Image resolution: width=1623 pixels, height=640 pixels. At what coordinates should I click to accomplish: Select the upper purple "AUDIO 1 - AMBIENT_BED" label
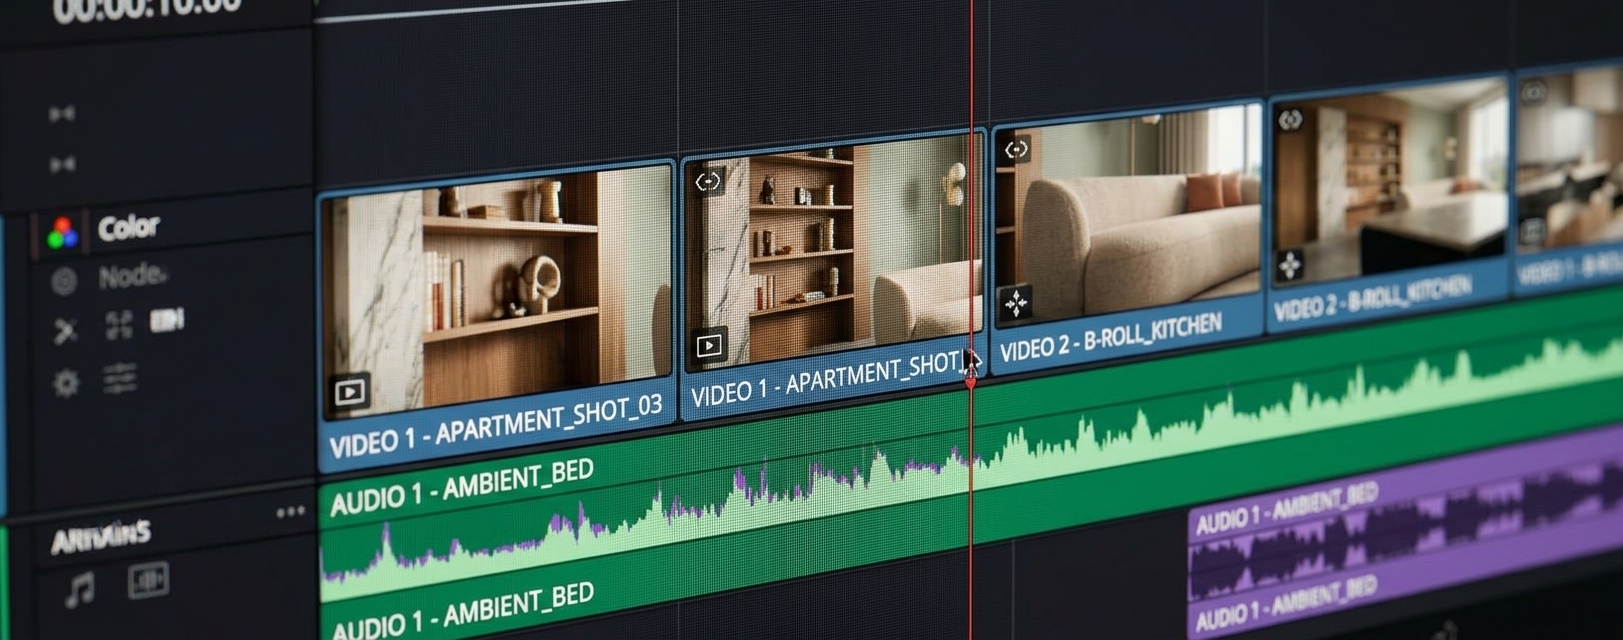[1287, 508]
